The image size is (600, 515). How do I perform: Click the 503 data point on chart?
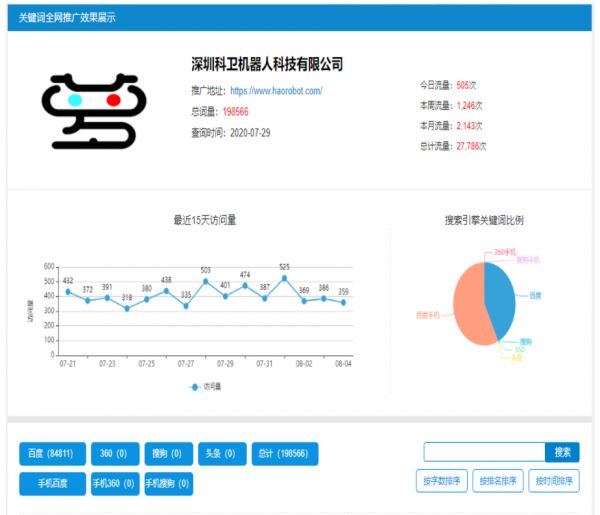(206, 281)
